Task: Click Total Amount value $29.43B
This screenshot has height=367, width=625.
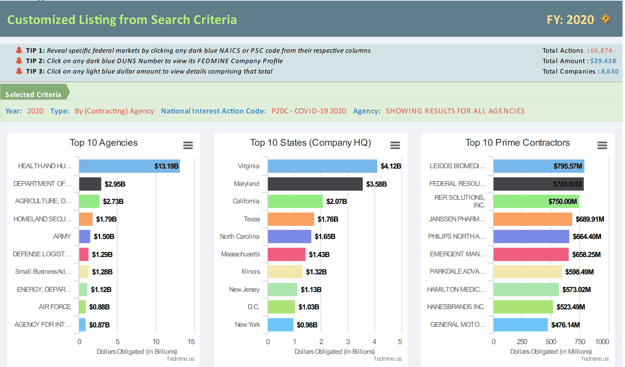Action: (603, 61)
